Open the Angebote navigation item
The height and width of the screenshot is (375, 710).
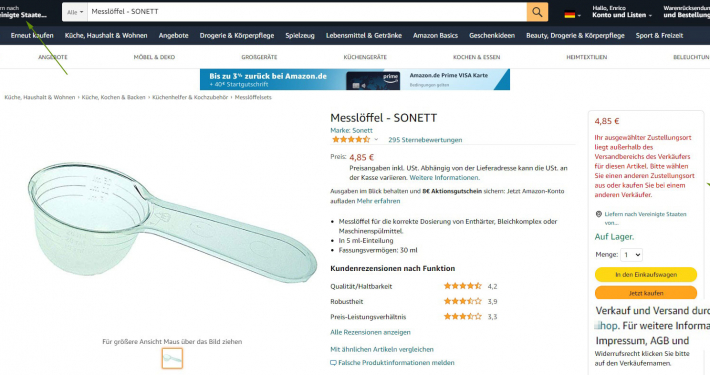pos(173,35)
